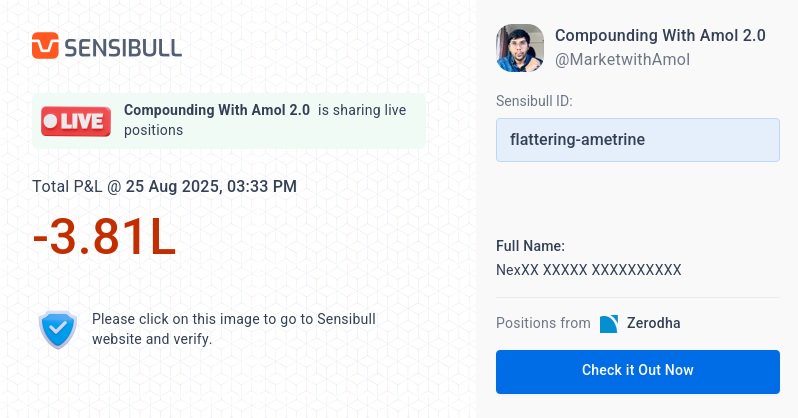Image resolution: width=798 pixels, height=418 pixels.
Task: Select the flattering-ametrine Sensibull ID field
Action: pyautogui.click(x=638, y=140)
